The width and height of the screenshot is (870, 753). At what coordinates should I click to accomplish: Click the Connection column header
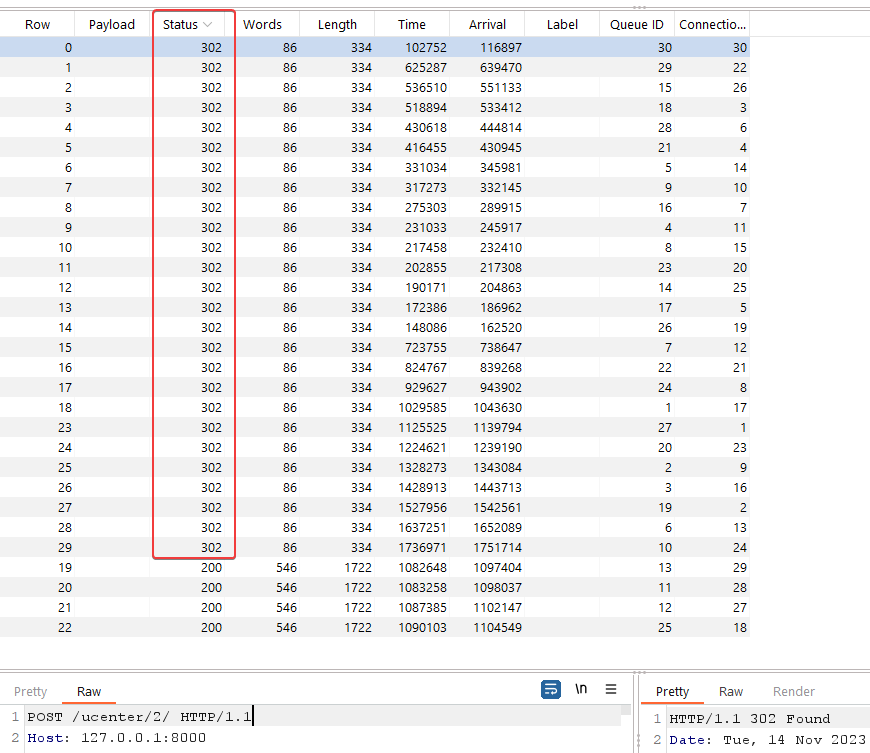pyautogui.click(x=712, y=24)
